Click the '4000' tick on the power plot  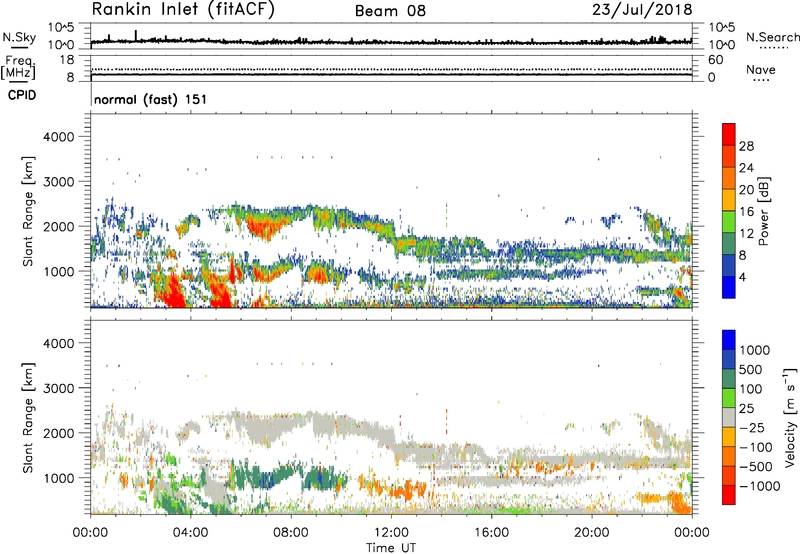pyautogui.click(x=58, y=137)
